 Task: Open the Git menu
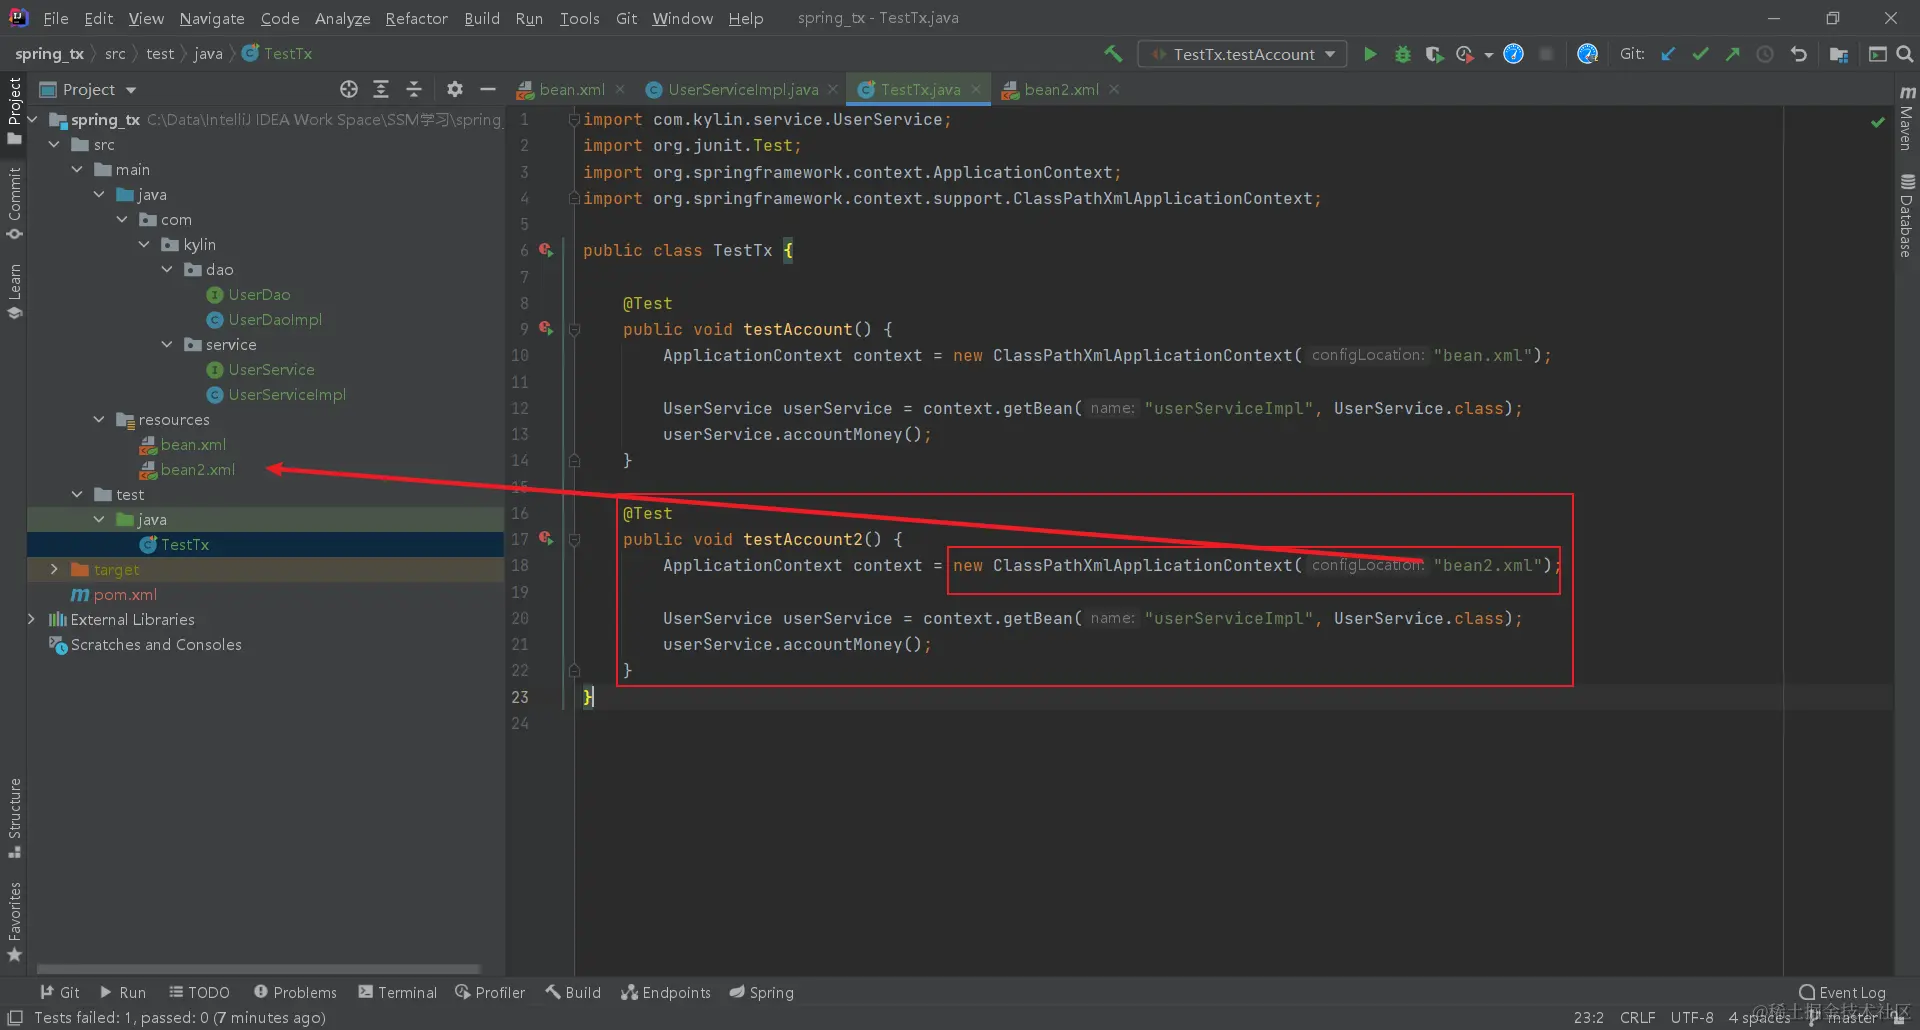click(x=626, y=18)
